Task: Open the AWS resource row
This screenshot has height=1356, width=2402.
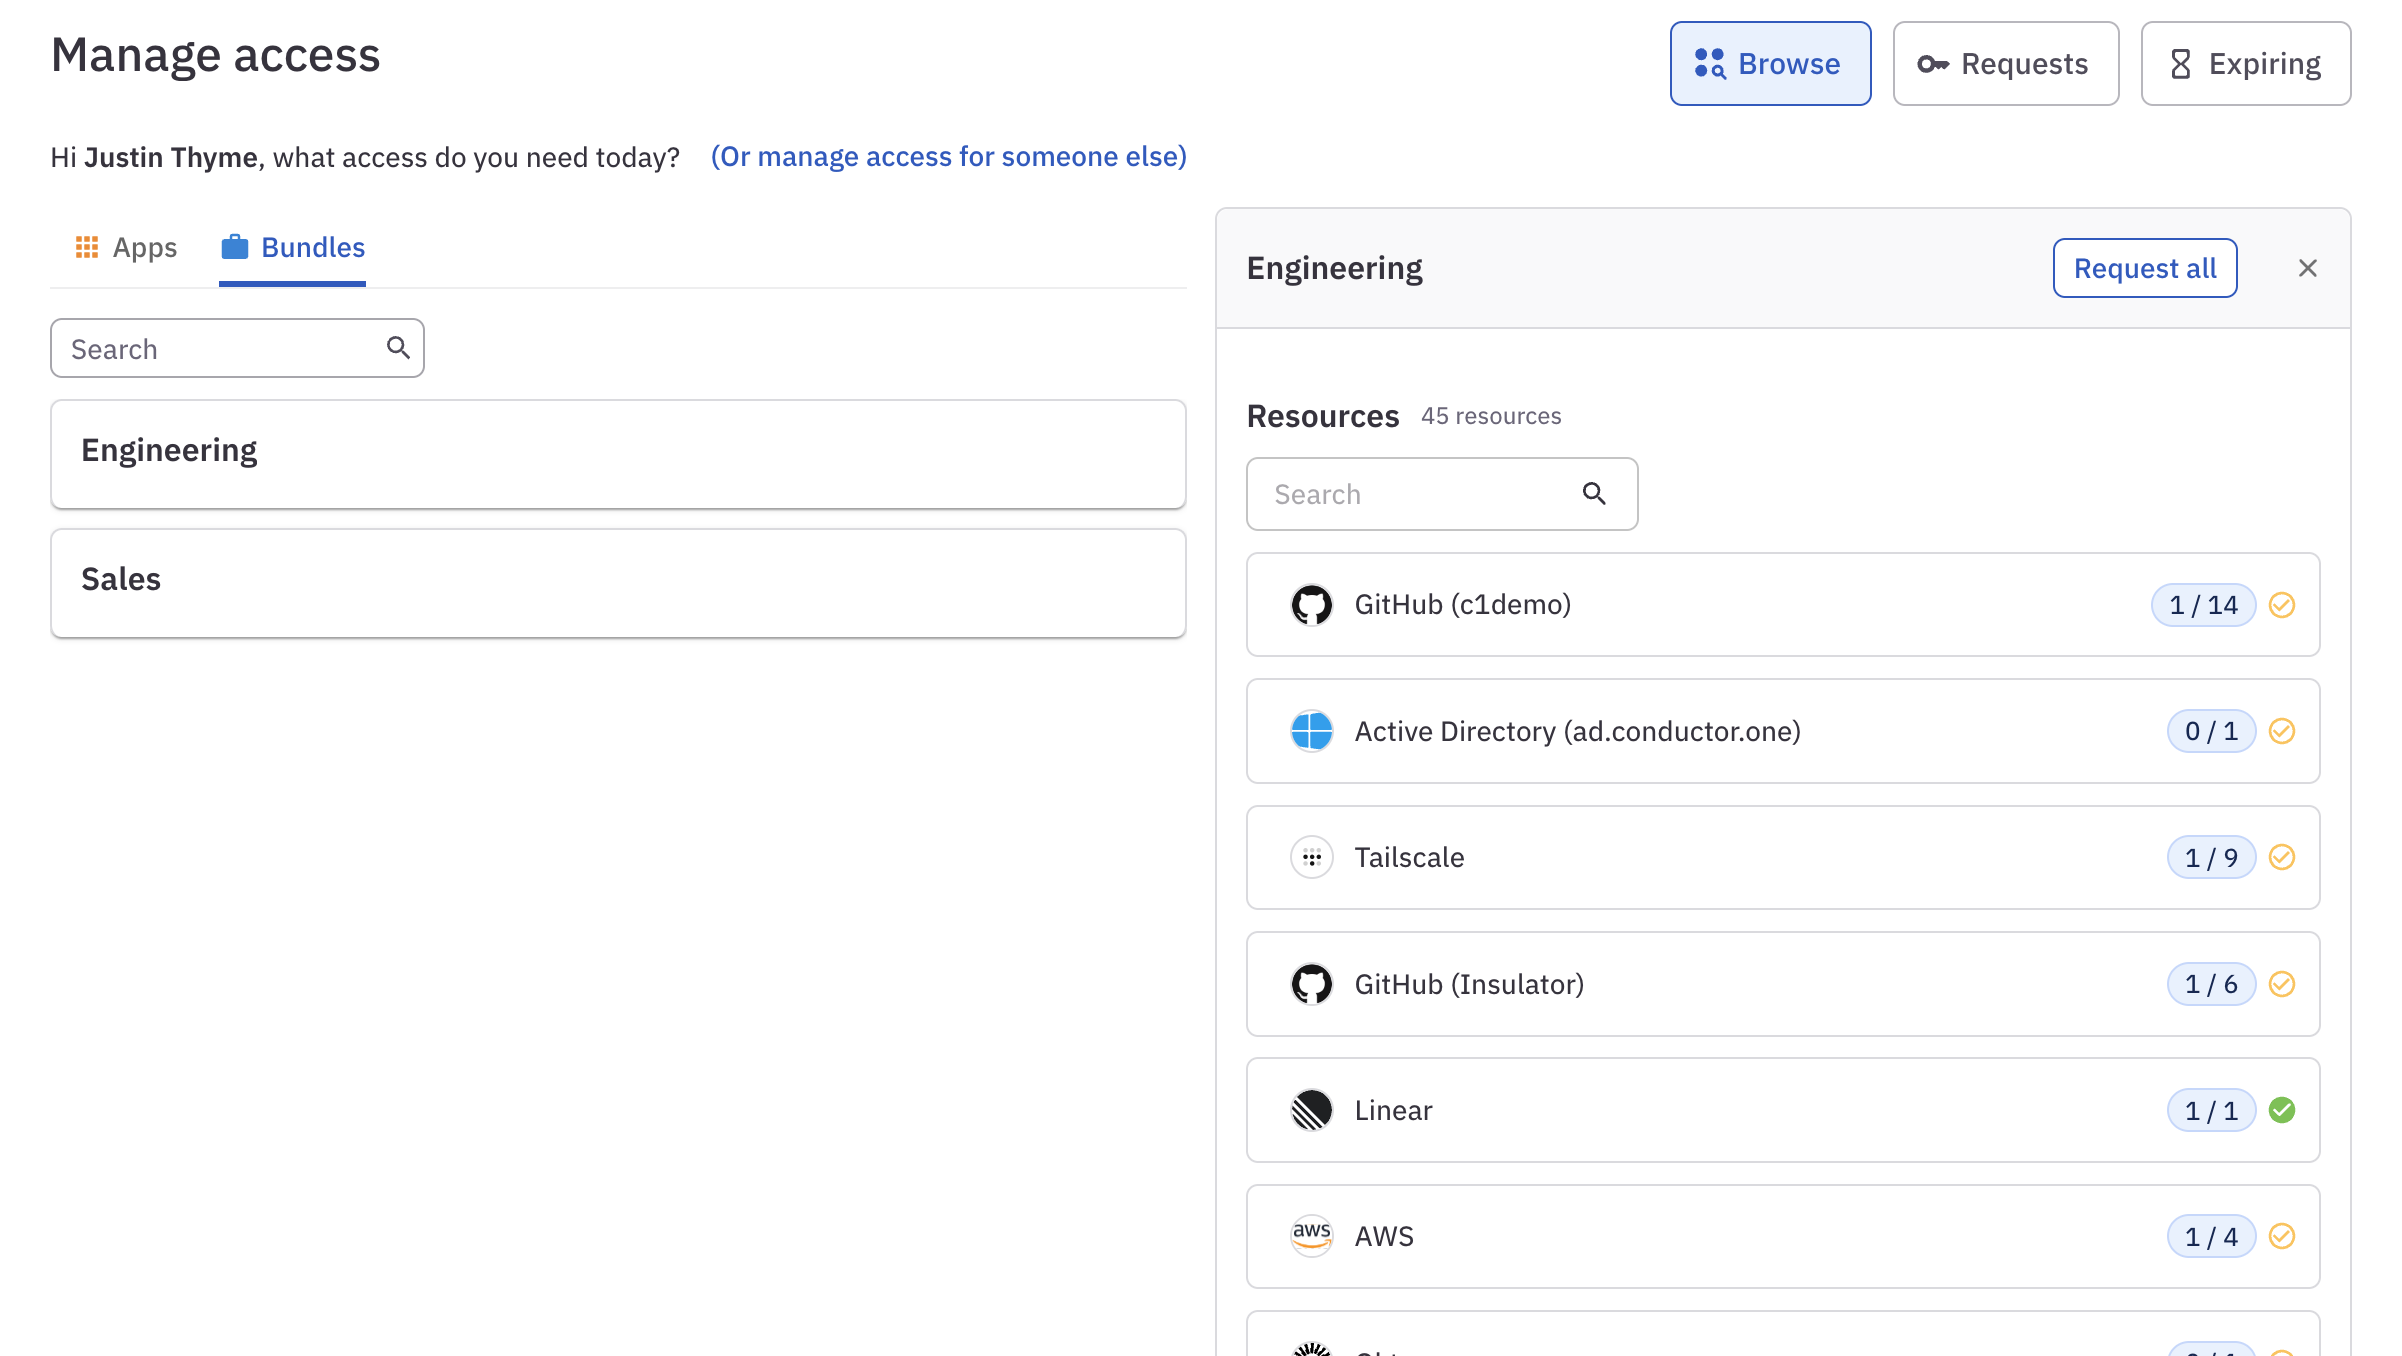Action: point(1783,1237)
